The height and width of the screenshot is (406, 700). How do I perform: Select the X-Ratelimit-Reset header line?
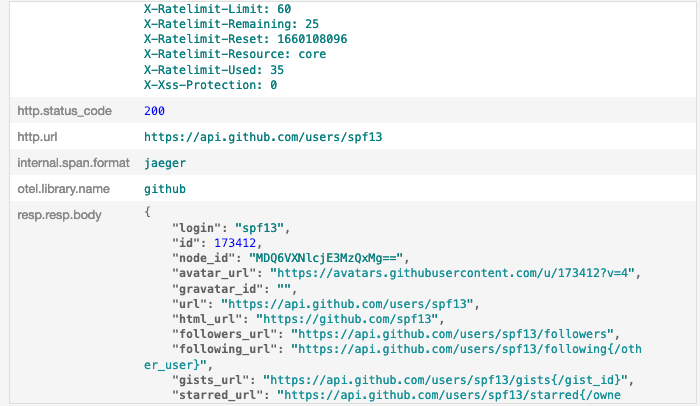tap(246, 39)
